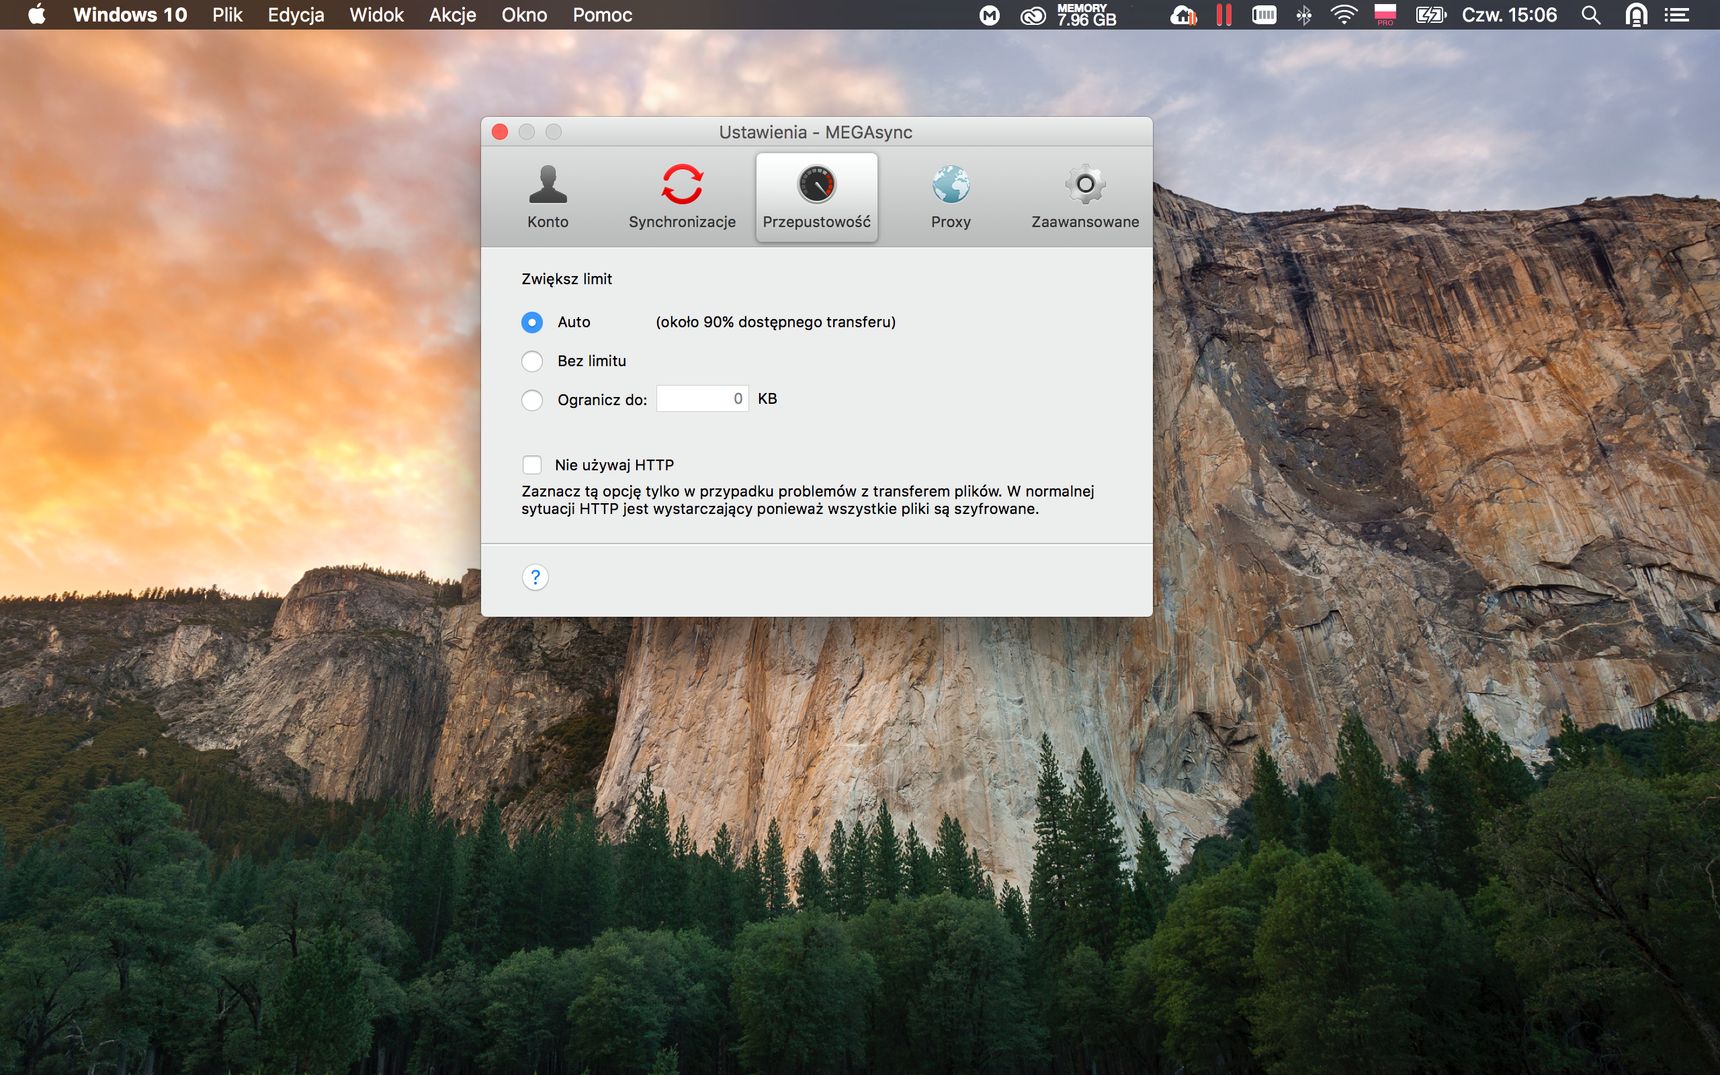Screen dimensions: 1720x1075
Task: Open Notification Center
Action: (x=1677, y=15)
